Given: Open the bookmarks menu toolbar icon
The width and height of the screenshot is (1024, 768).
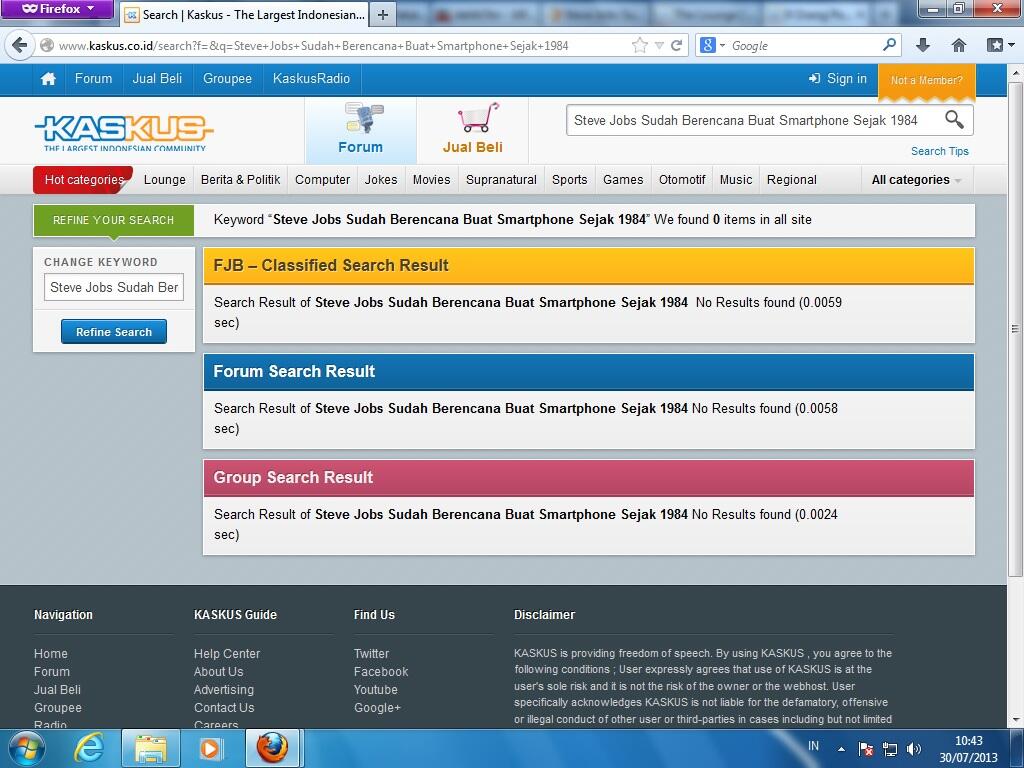Looking at the screenshot, I should (x=1000, y=45).
